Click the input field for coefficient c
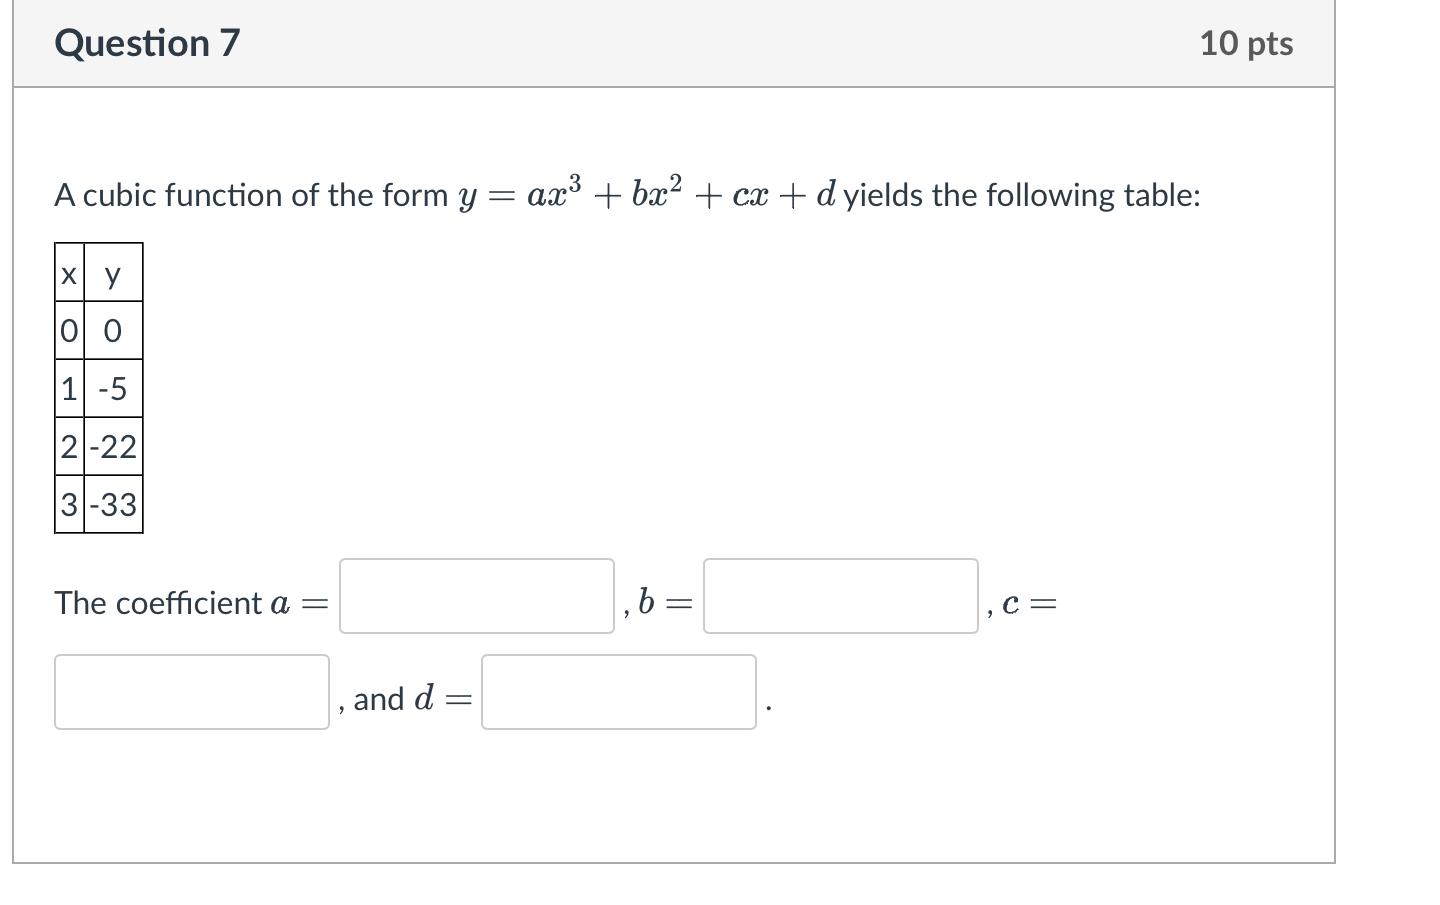 pyautogui.click(x=192, y=693)
